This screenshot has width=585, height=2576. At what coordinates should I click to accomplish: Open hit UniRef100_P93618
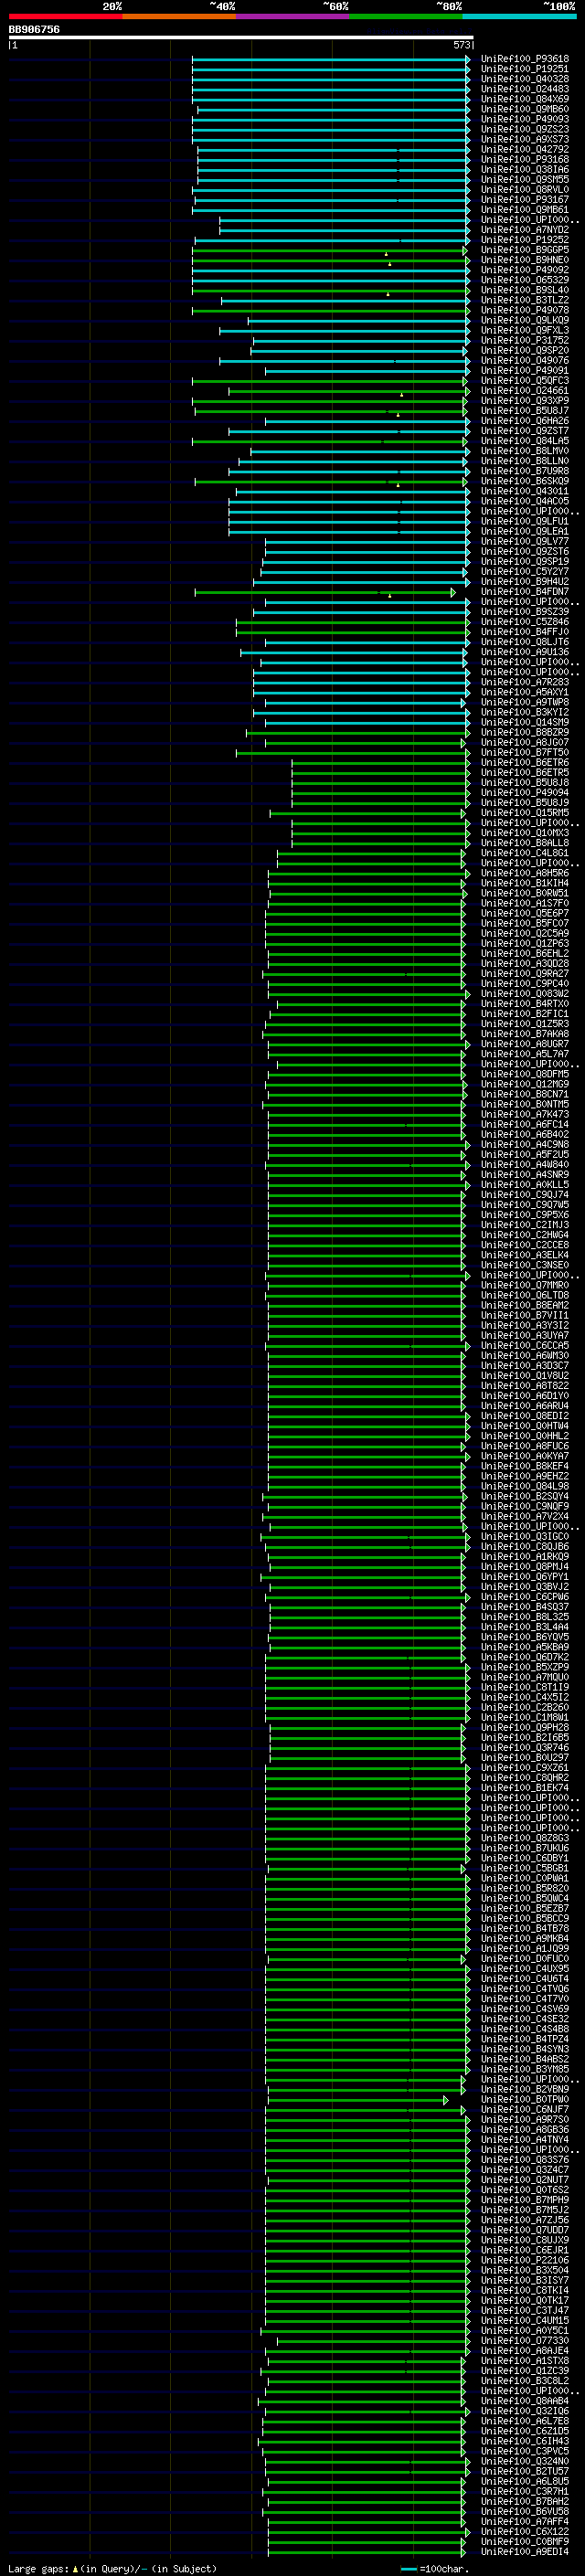tap(524, 59)
